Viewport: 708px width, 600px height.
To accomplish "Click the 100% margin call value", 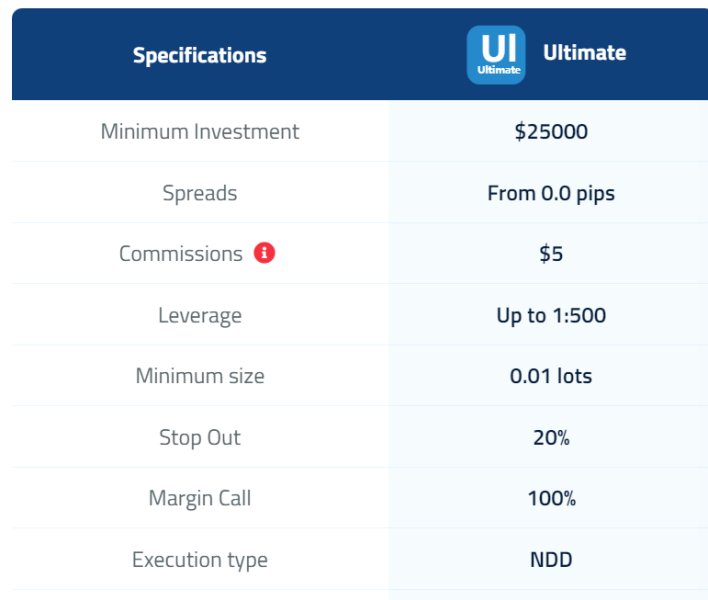I will [x=551, y=499].
